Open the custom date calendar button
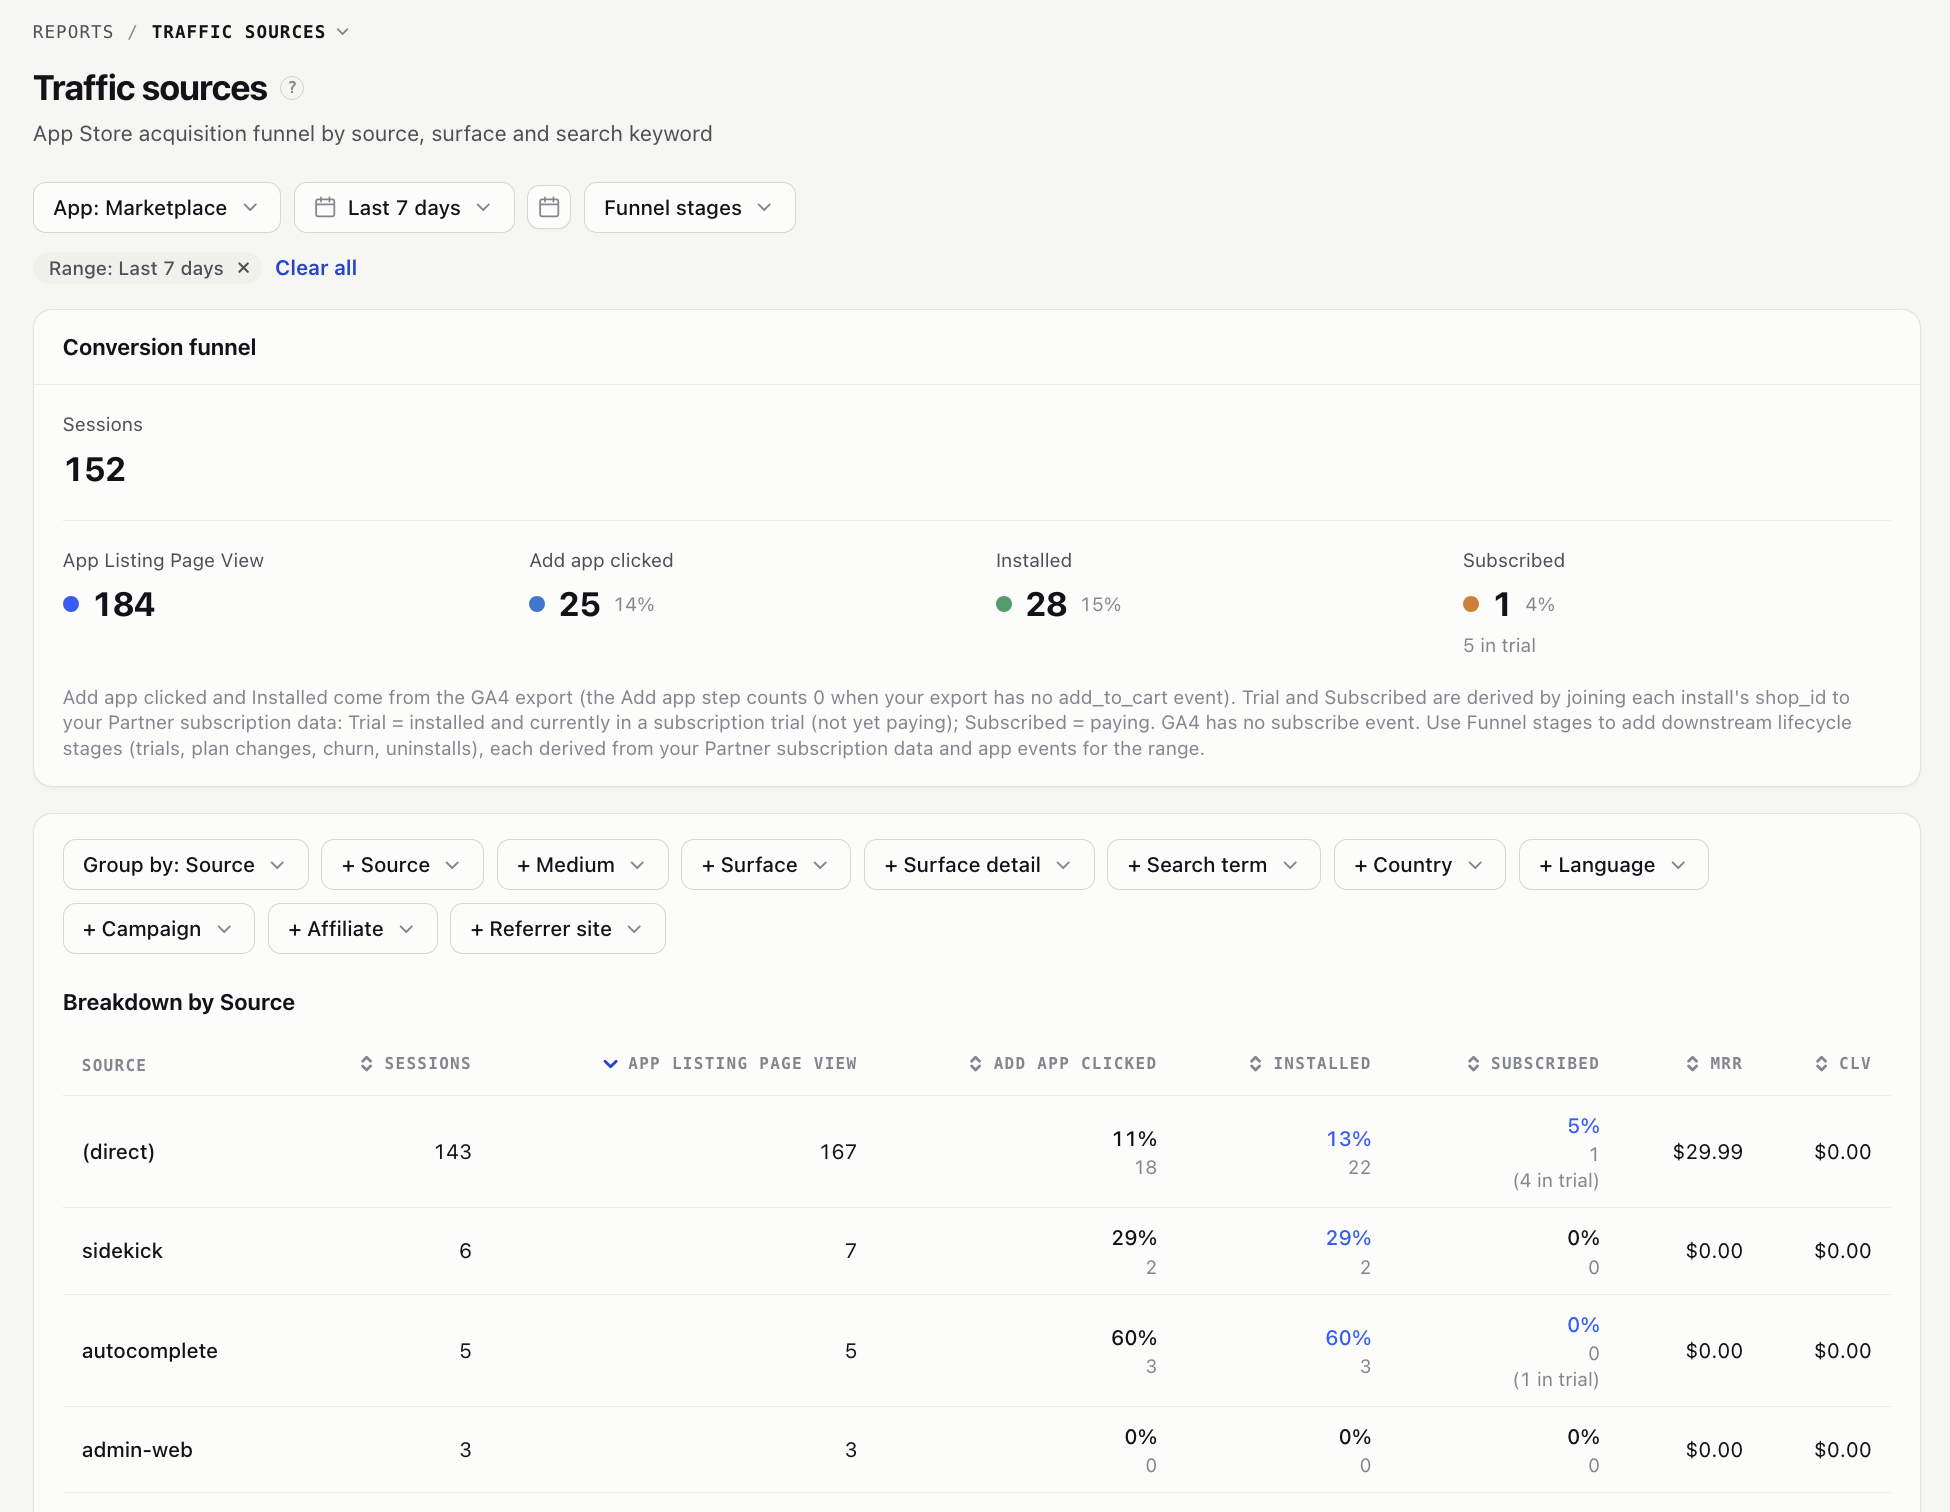 [x=549, y=207]
